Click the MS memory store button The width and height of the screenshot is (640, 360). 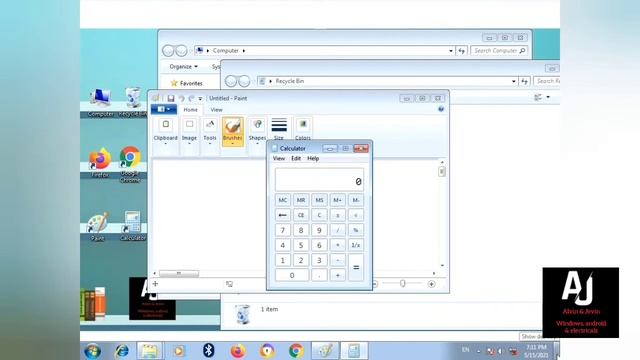click(319, 200)
